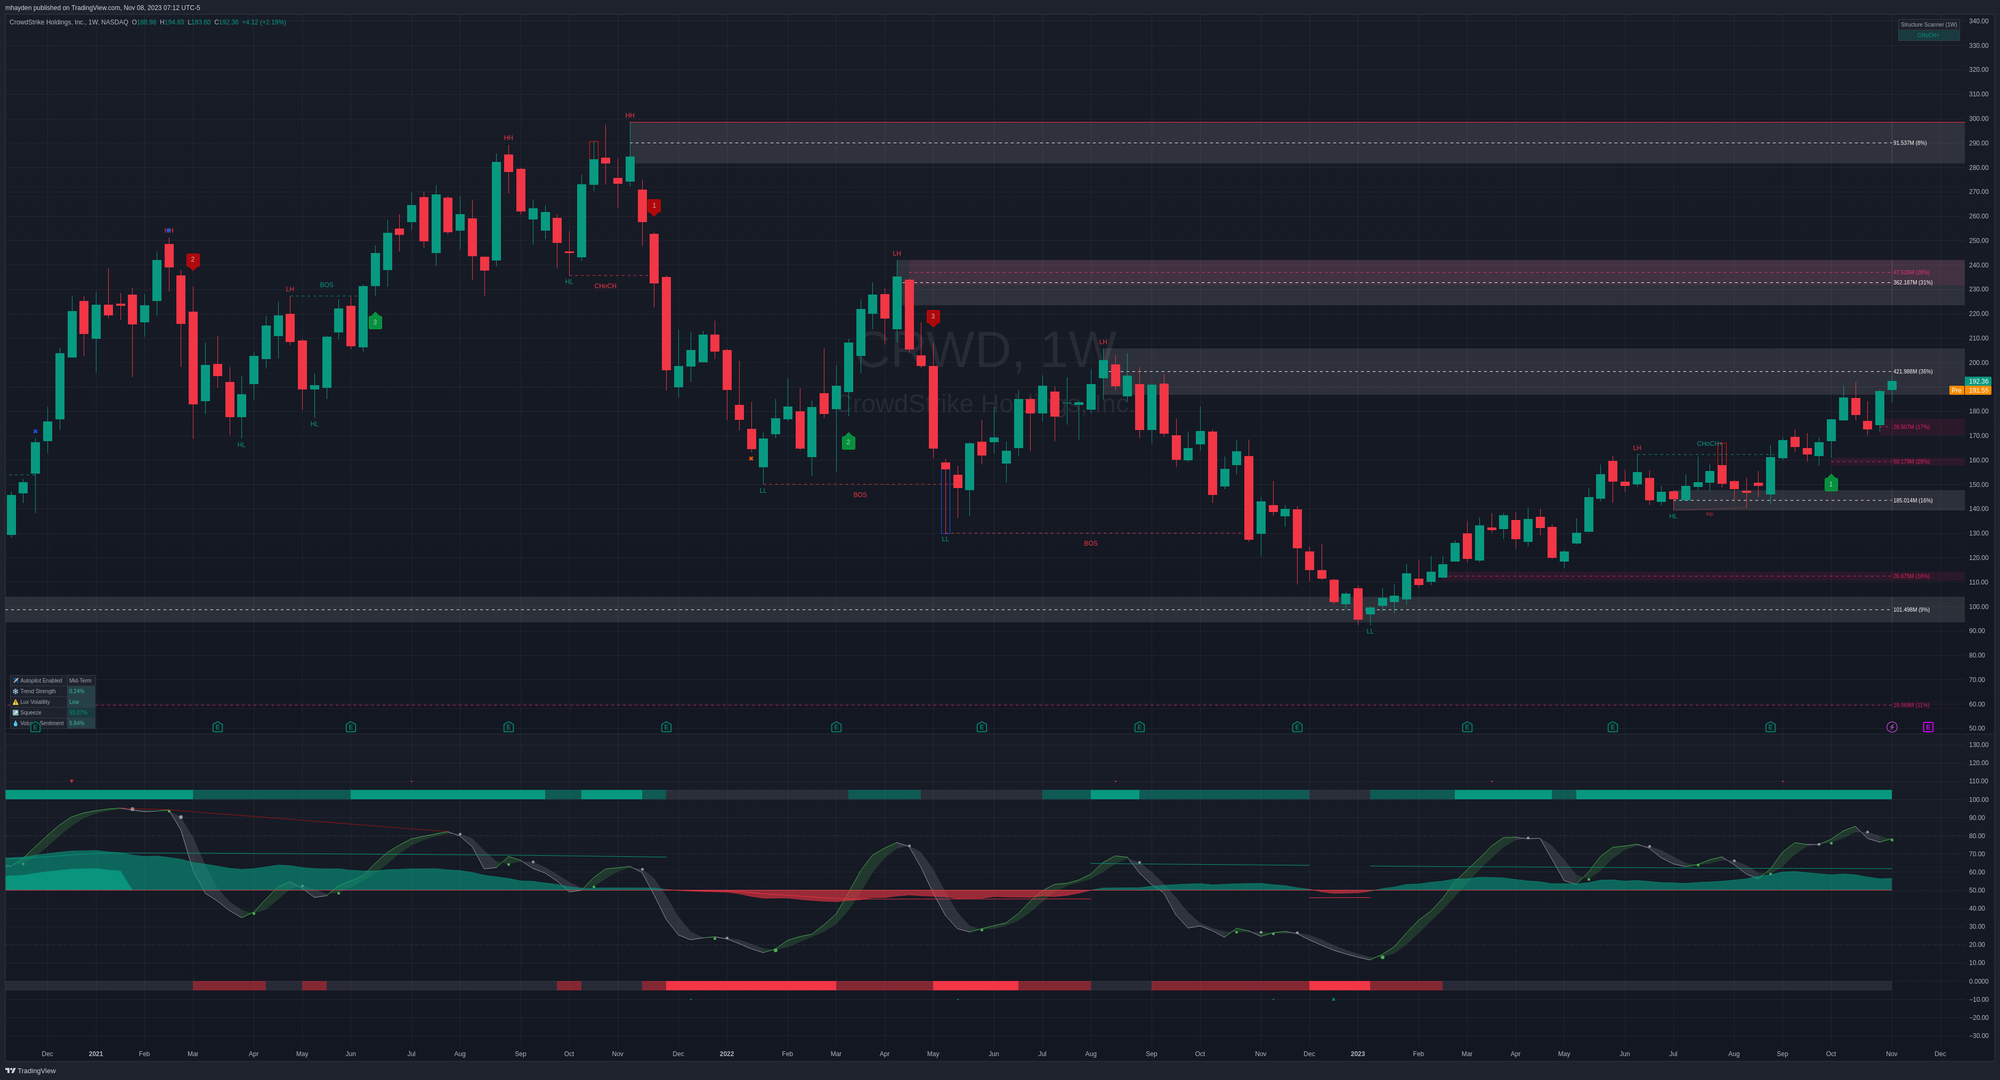
Task: Click the CrowdStrike Holdings symbol legend title
Action: pyautogui.click(x=69, y=22)
